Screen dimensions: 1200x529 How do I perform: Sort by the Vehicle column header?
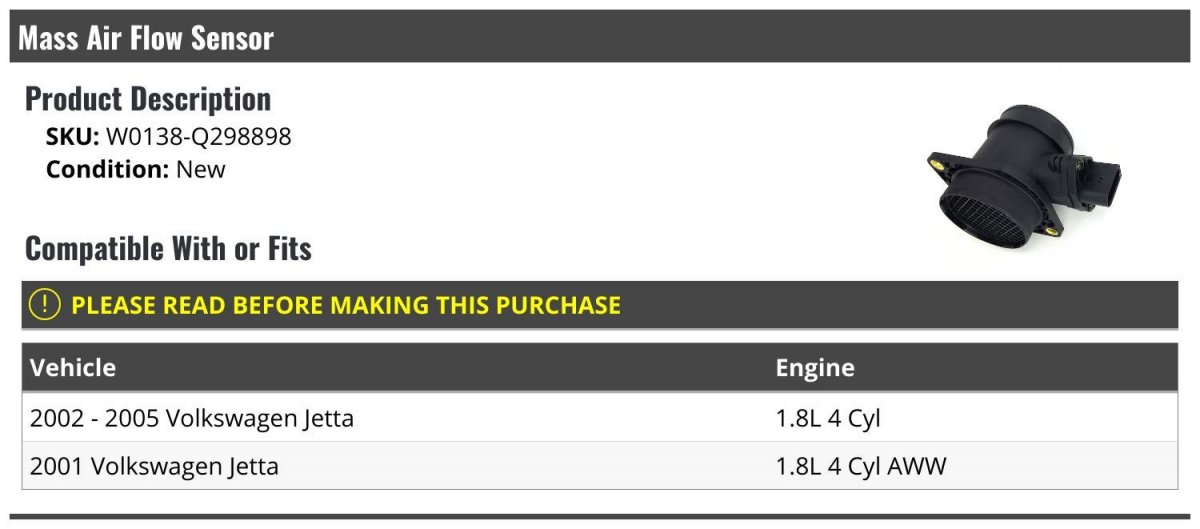pos(73,367)
